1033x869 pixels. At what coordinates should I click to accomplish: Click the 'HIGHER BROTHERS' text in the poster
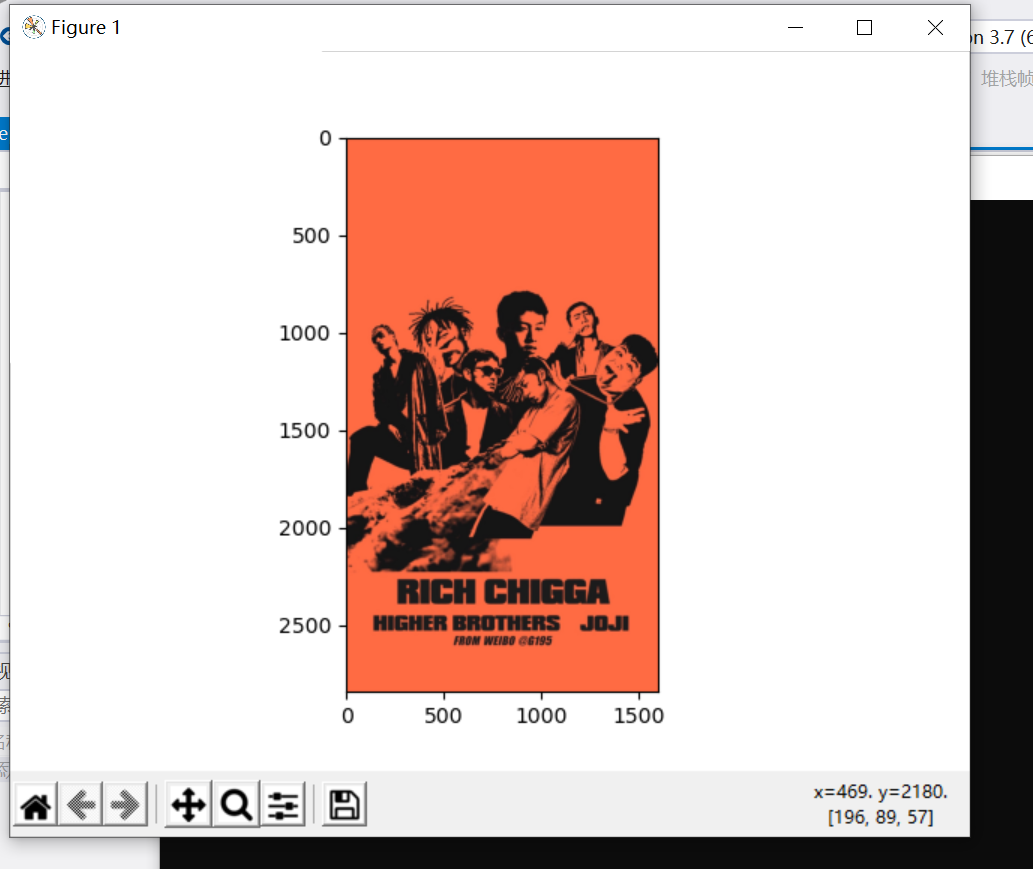point(466,623)
